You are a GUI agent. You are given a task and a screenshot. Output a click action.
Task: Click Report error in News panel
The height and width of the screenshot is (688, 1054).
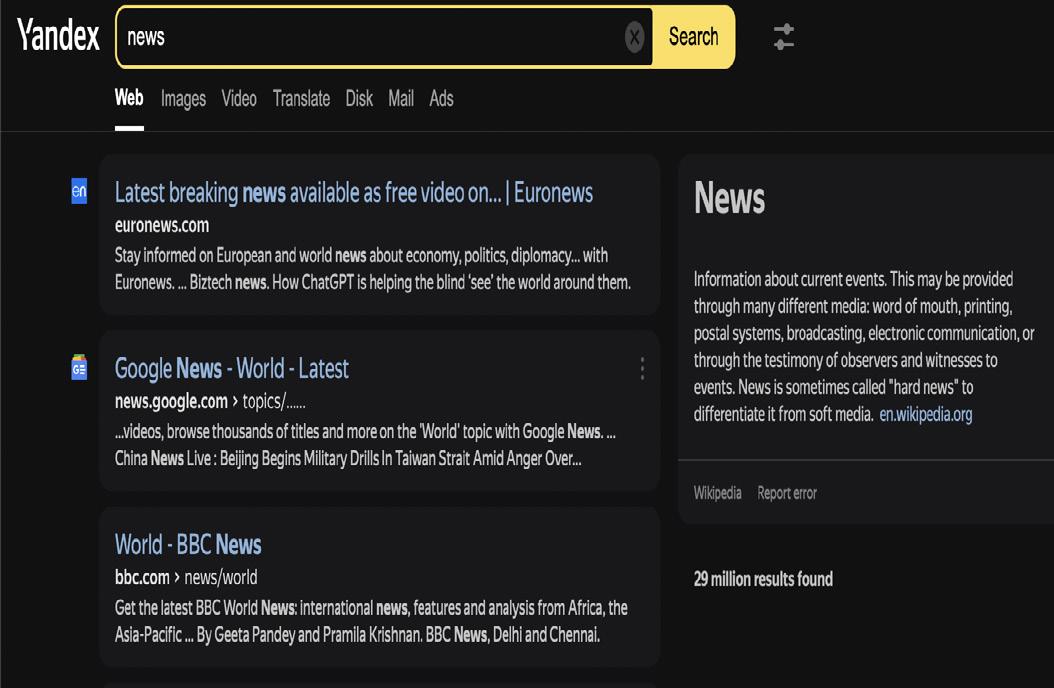786,493
